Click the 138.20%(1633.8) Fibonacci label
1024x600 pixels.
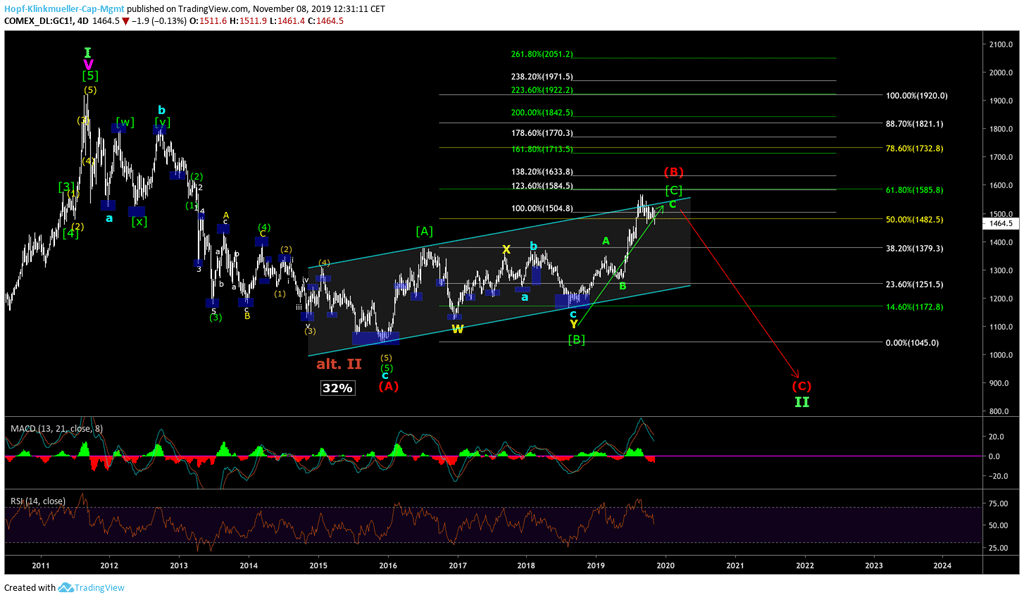click(x=542, y=172)
